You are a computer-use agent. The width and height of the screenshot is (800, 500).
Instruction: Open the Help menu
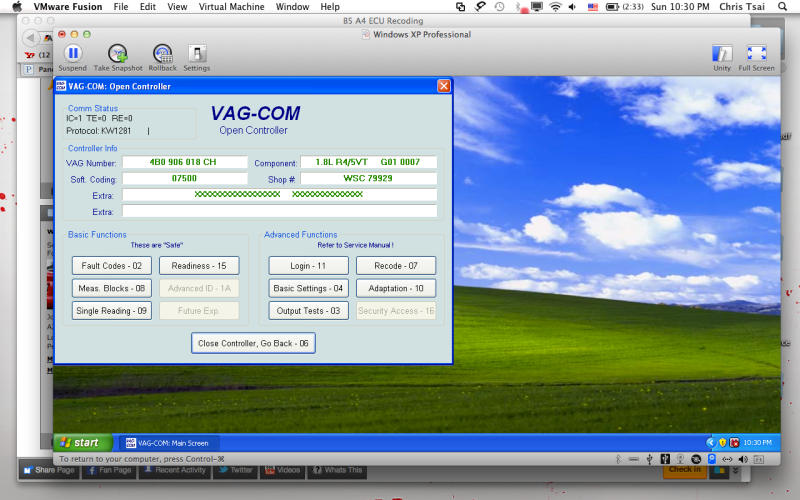coord(330,7)
